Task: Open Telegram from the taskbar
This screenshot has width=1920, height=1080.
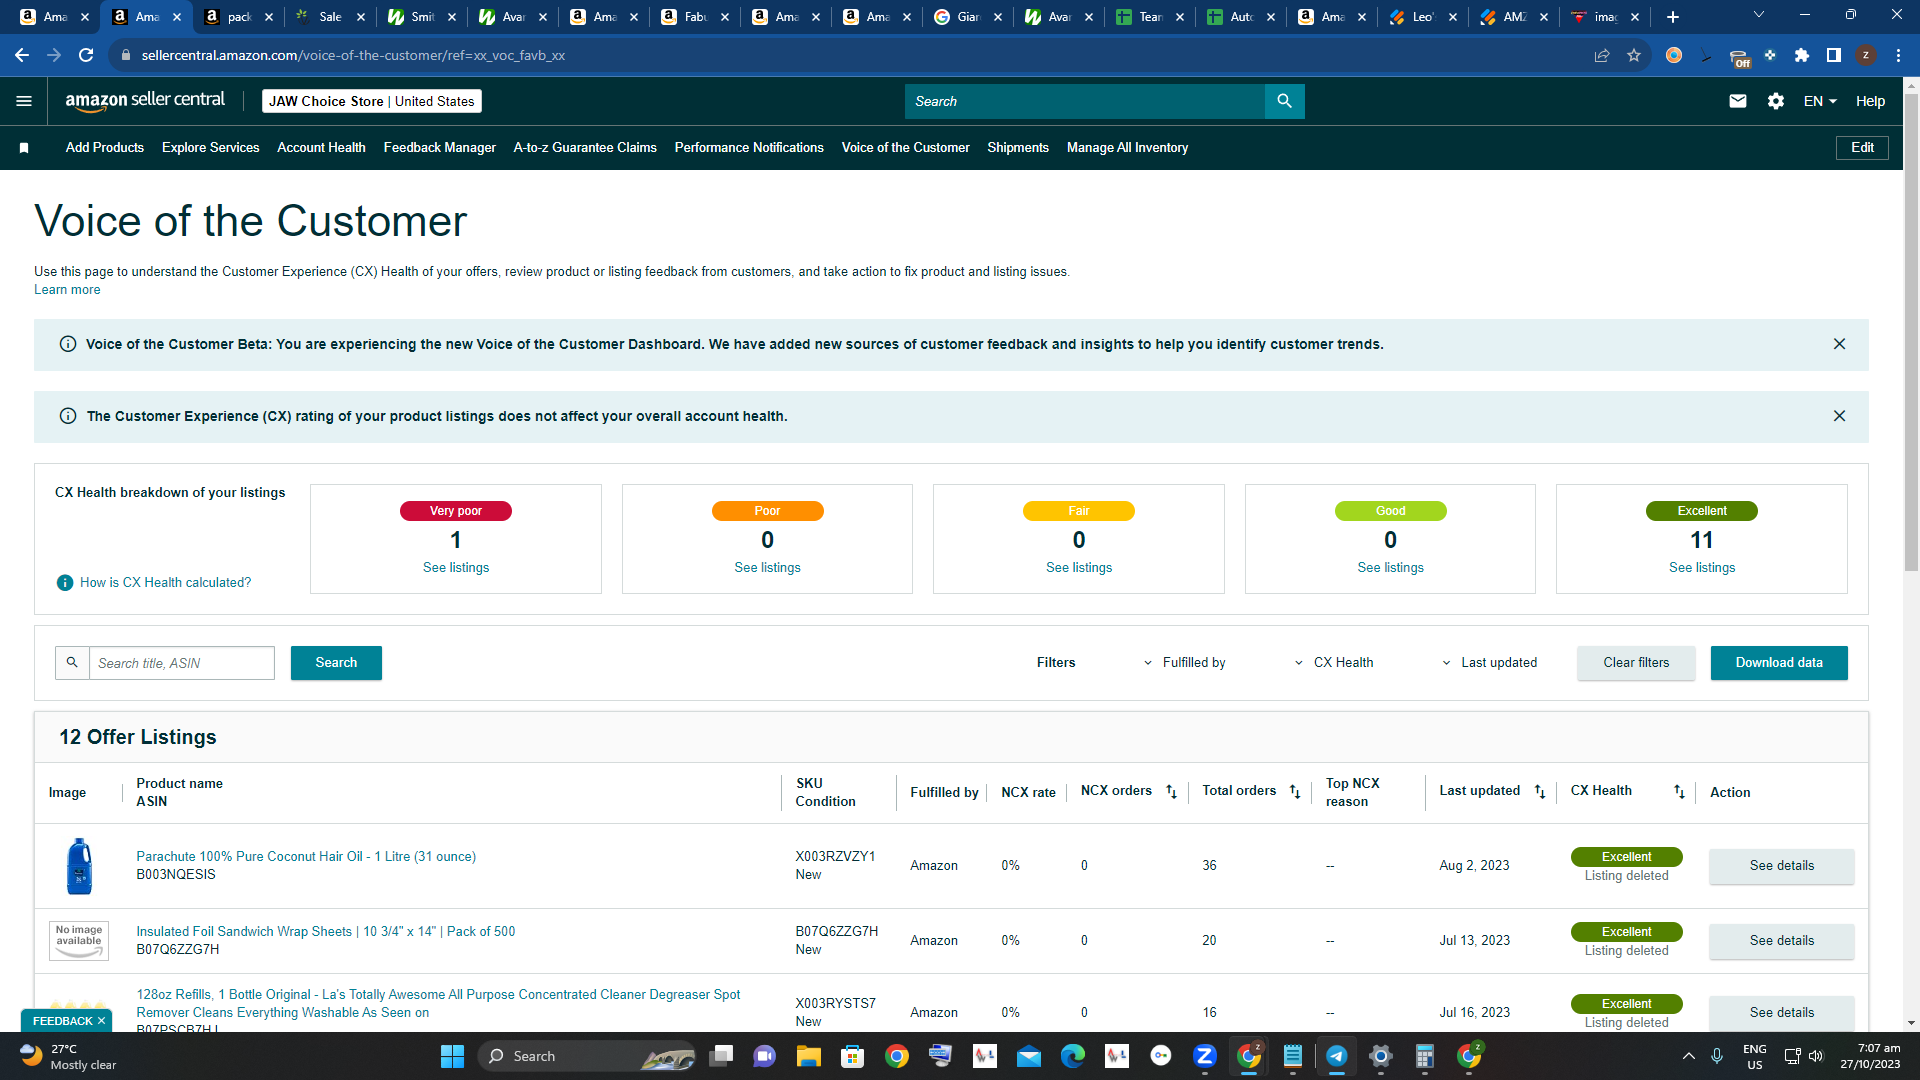Action: tap(1336, 1056)
